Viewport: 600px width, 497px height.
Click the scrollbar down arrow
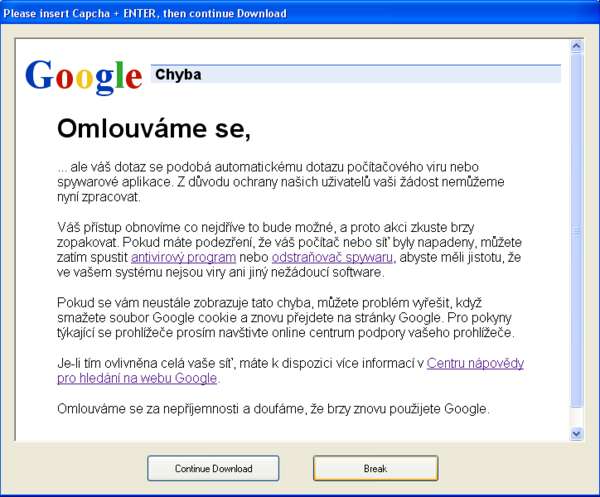pyautogui.click(x=577, y=434)
